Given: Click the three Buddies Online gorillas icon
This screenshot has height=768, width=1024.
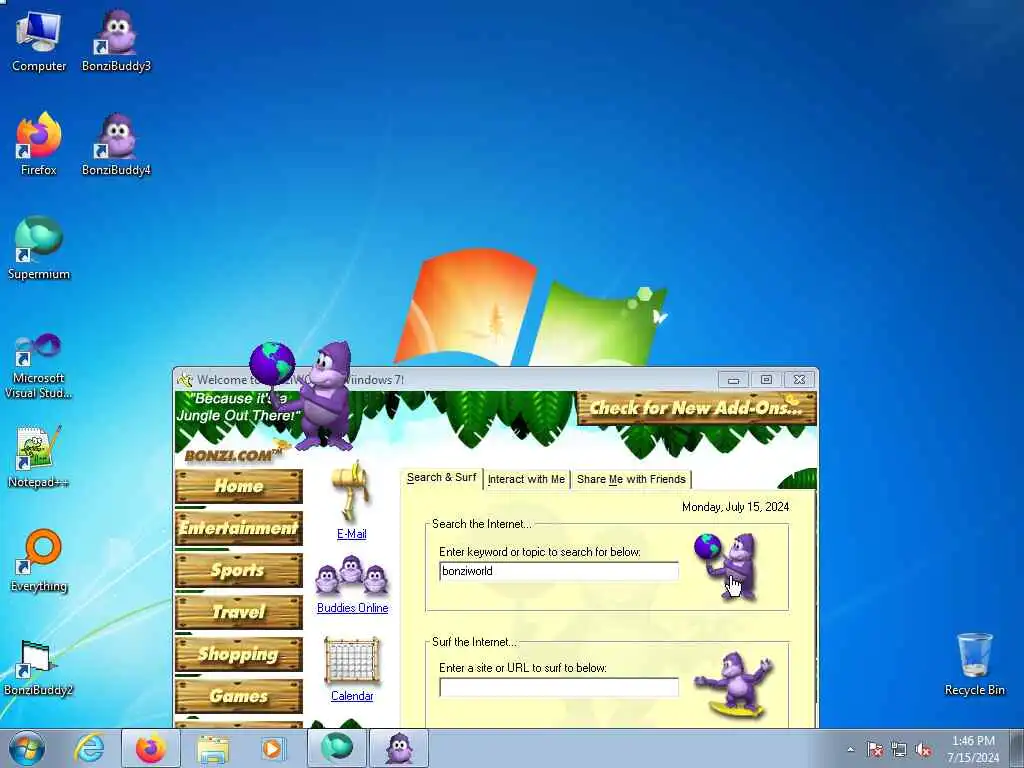Looking at the screenshot, I should pyautogui.click(x=351, y=575).
